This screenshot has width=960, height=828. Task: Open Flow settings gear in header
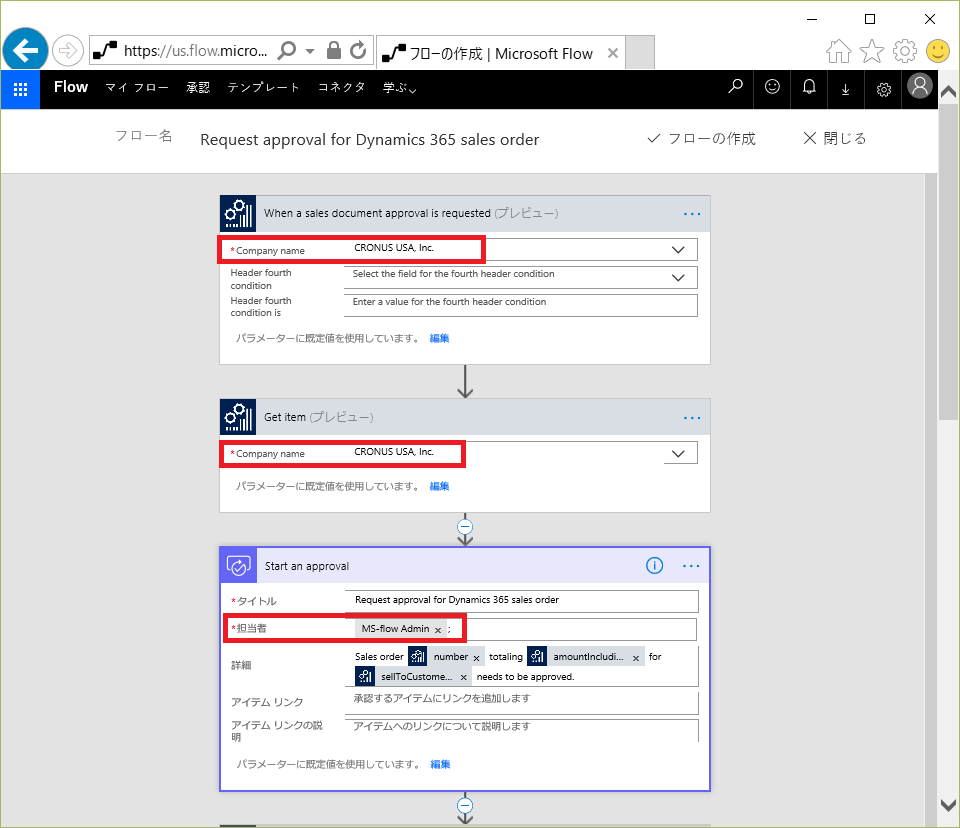pyautogui.click(x=883, y=89)
